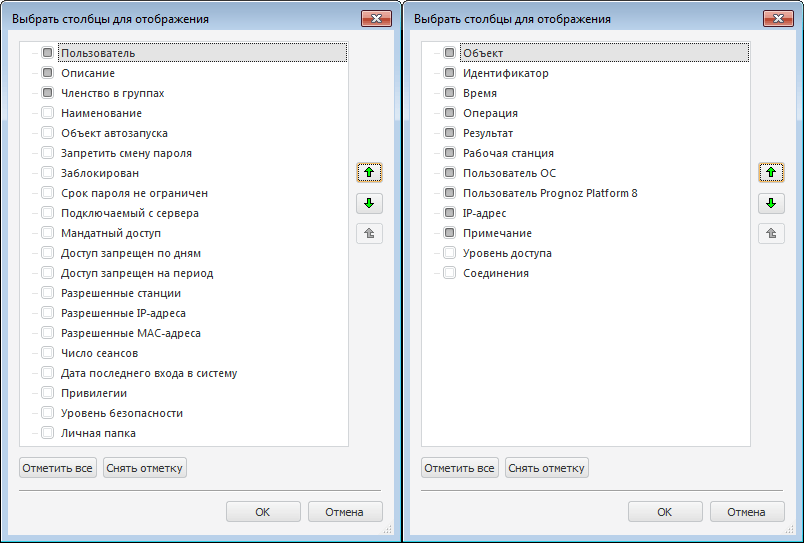Select the Привилегии list item

coord(94,393)
